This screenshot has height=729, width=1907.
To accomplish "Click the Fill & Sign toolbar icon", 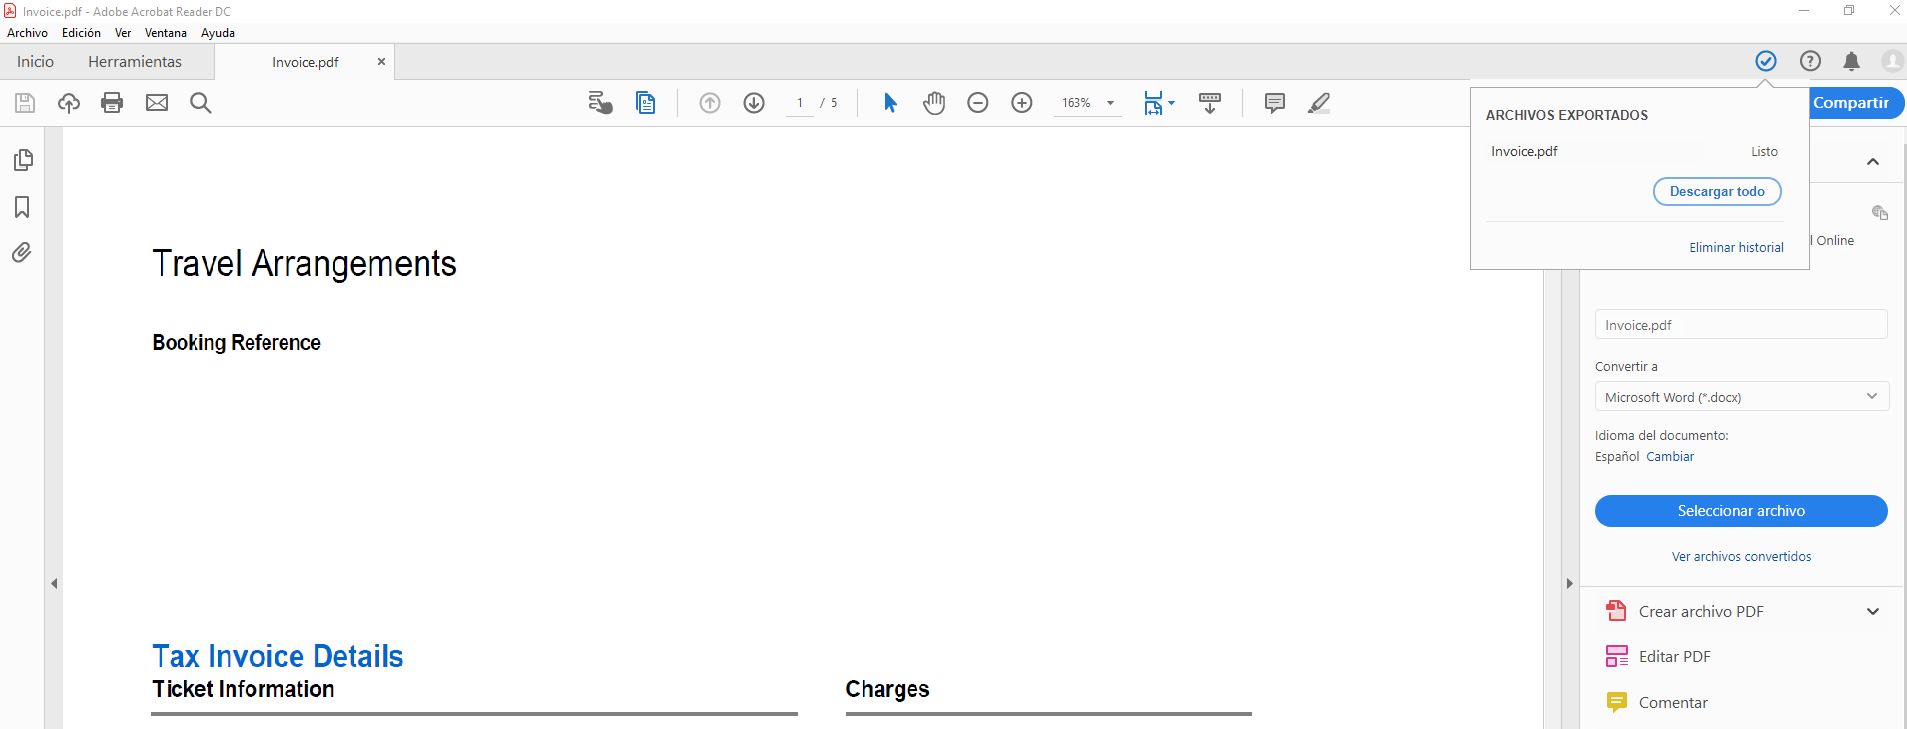I will pos(600,103).
